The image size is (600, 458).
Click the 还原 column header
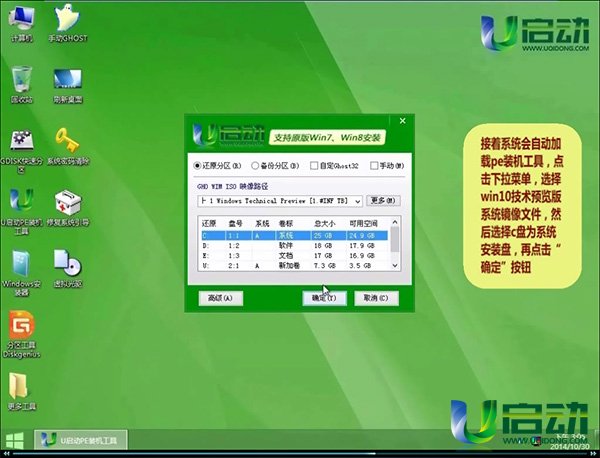pyautogui.click(x=209, y=223)
